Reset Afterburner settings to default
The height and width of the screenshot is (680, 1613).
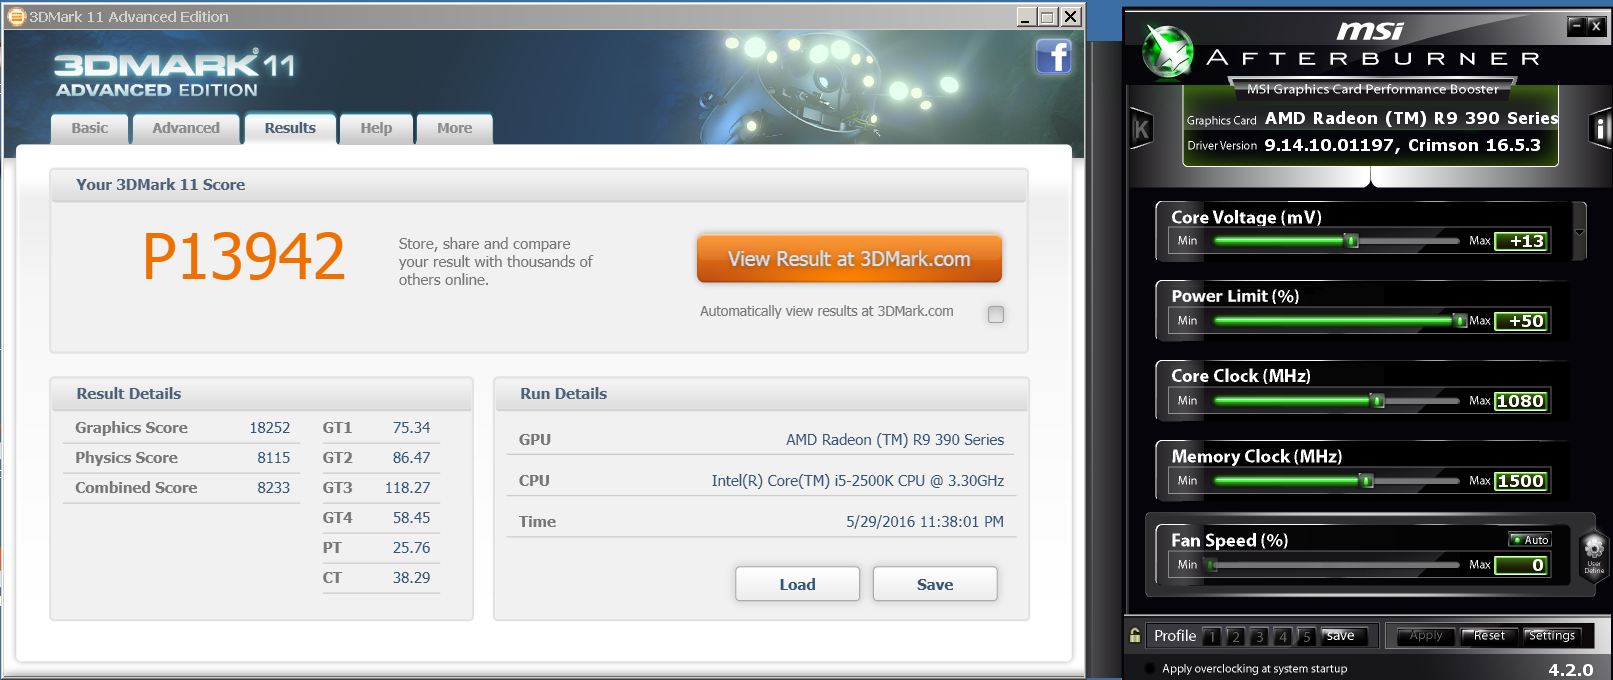[1489, 636]
